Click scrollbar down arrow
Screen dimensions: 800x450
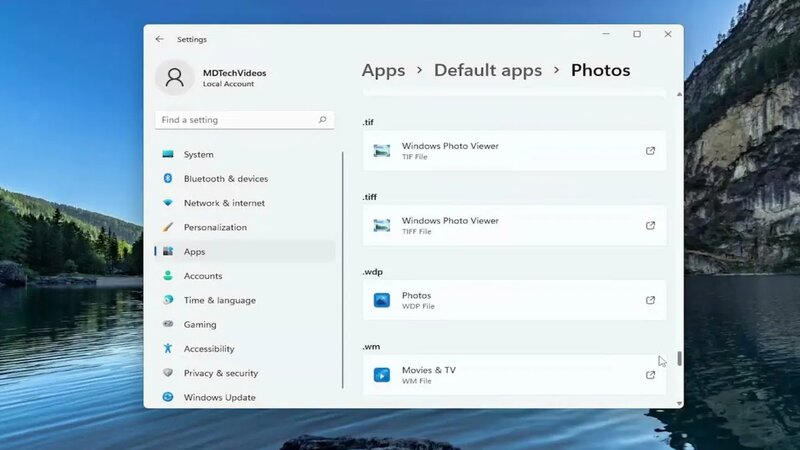[x=679, y=403]
